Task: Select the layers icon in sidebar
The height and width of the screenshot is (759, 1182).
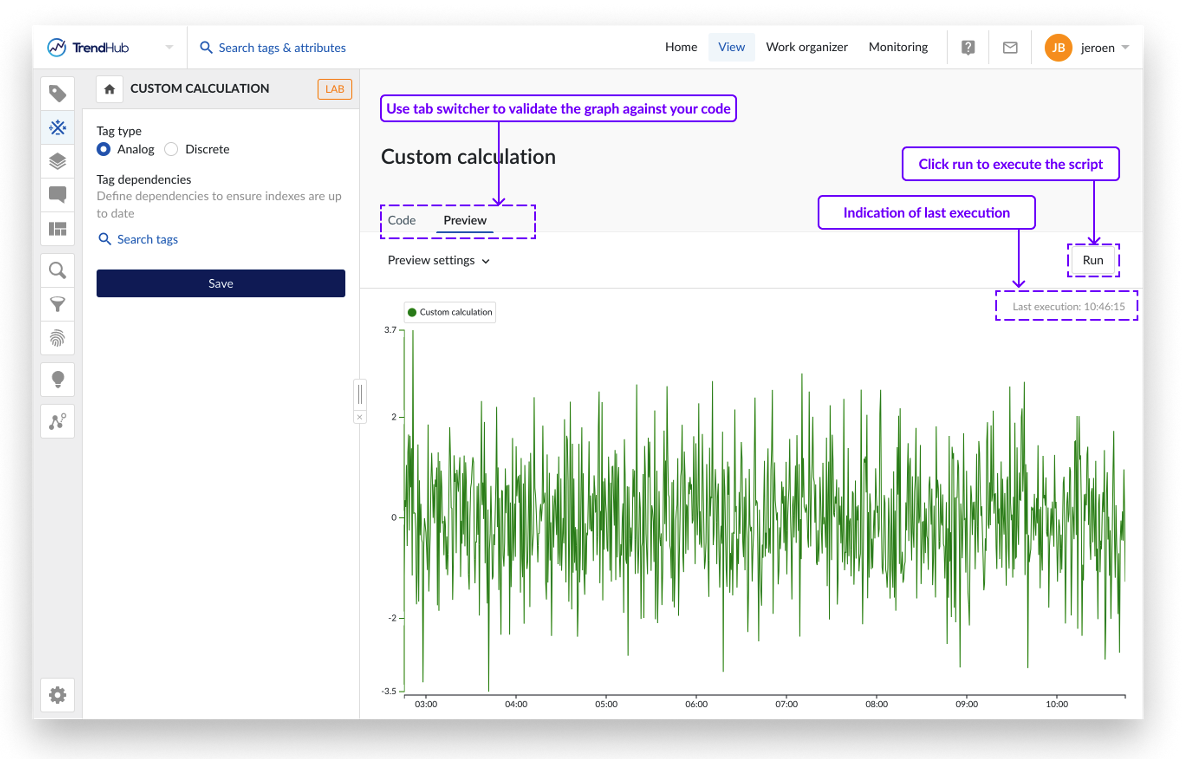Action: pos(58,161)
